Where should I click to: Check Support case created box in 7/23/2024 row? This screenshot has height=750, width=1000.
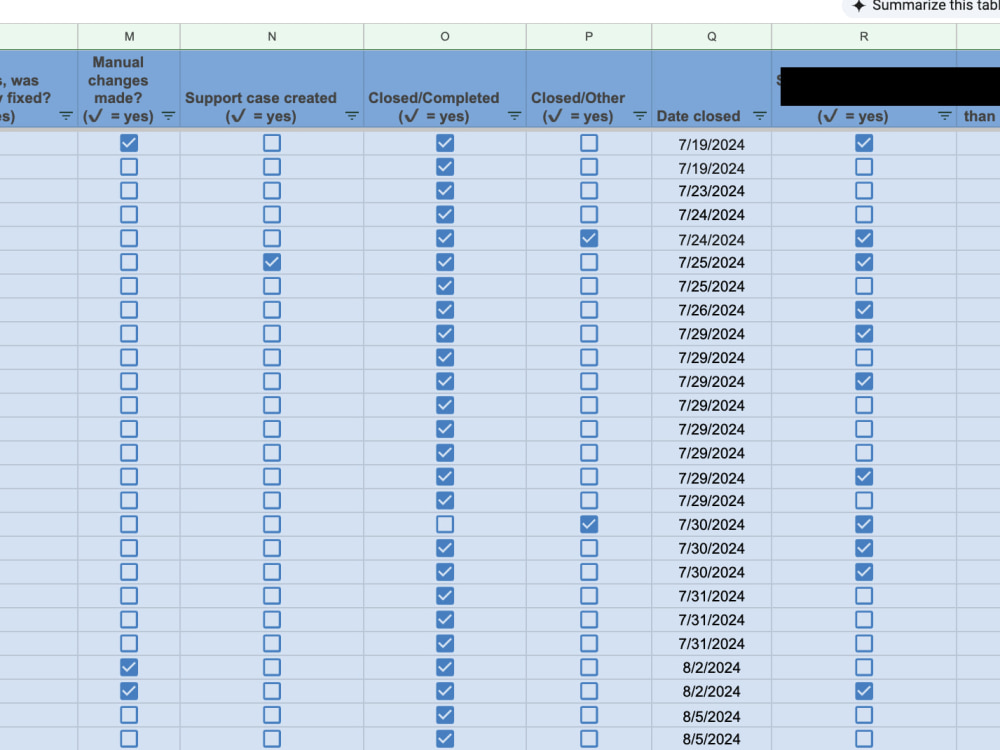pyautogui.click(x=272, y=191)
